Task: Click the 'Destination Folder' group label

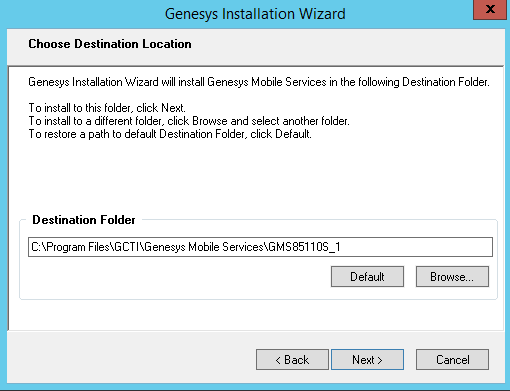Action: click(84, 220)
